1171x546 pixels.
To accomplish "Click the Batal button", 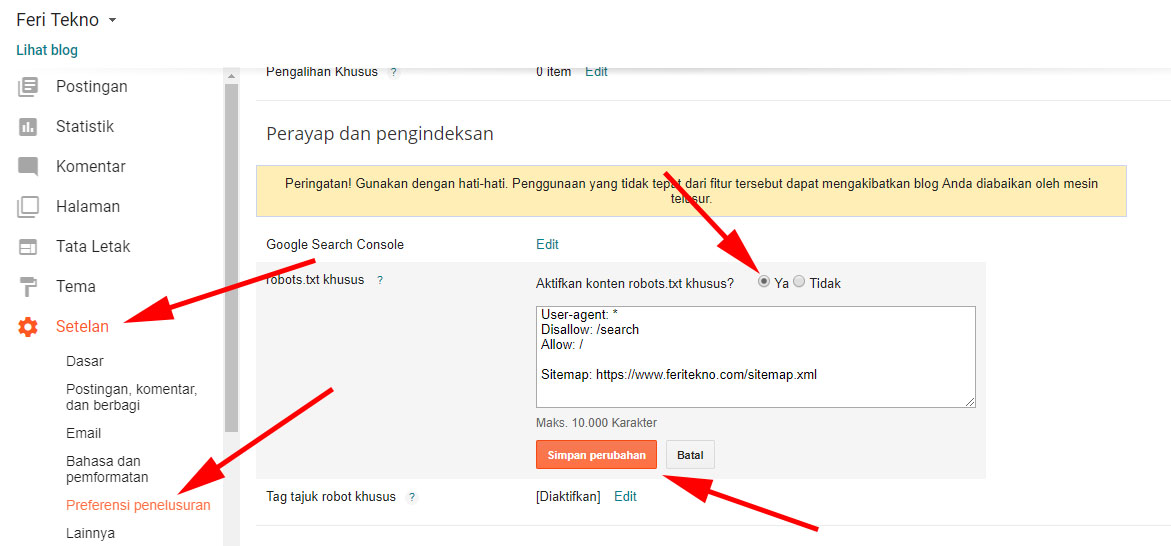I will (x=690, y=454).
